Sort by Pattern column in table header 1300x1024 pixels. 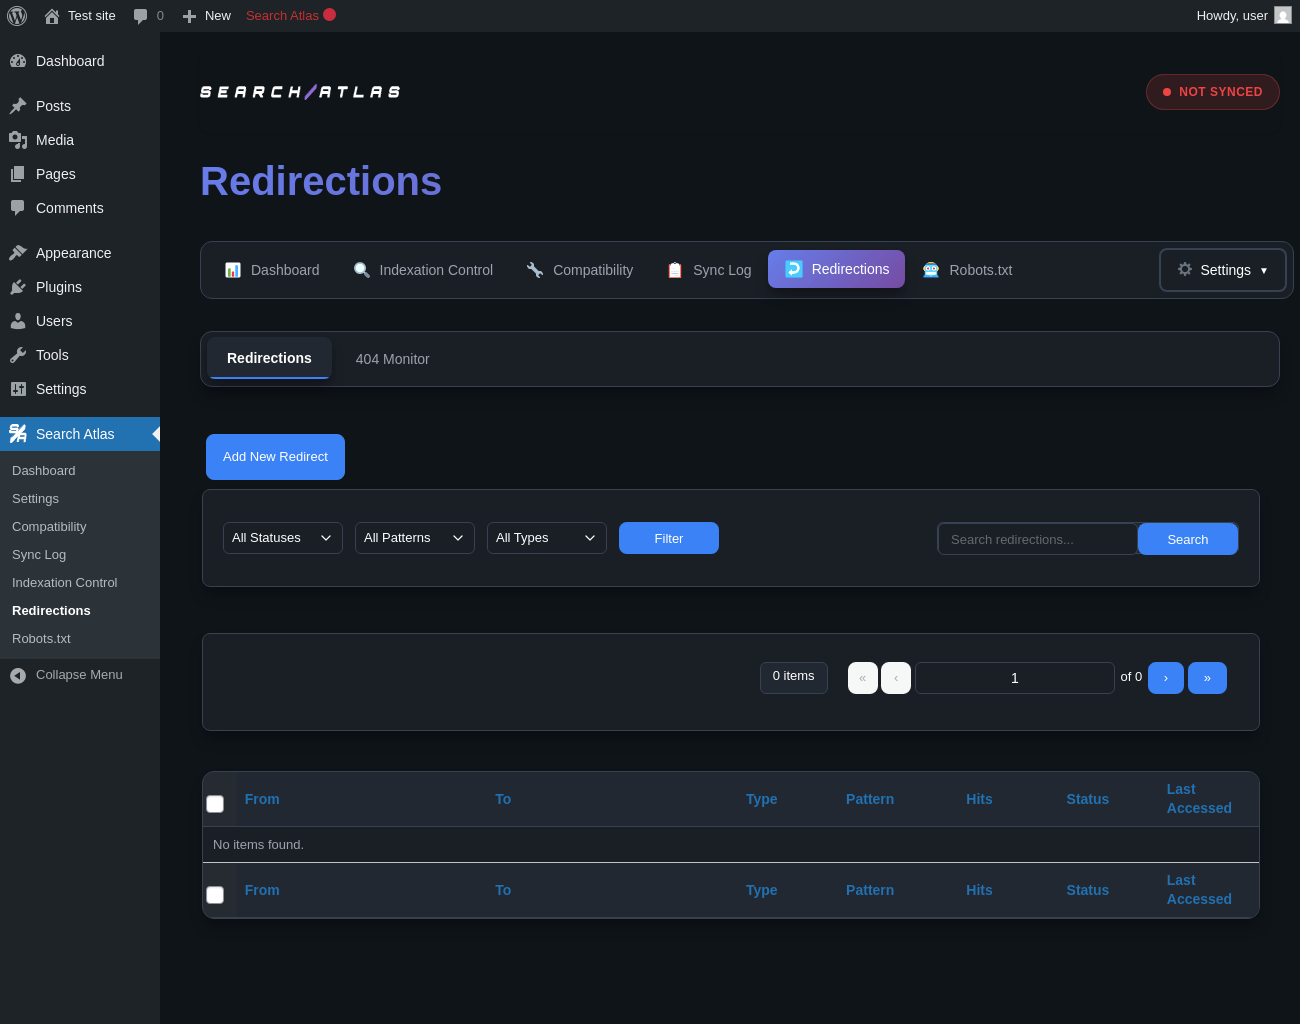point(870,799)
